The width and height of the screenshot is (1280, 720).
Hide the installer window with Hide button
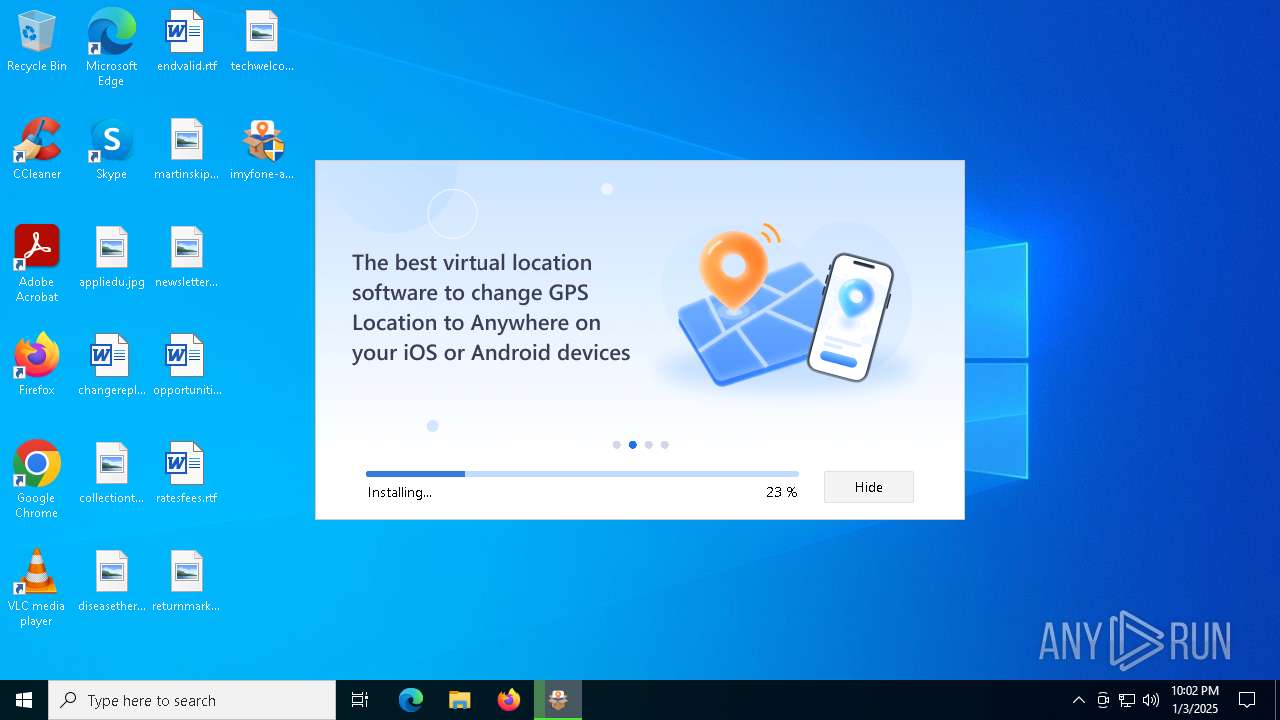(x=868, y=487)
